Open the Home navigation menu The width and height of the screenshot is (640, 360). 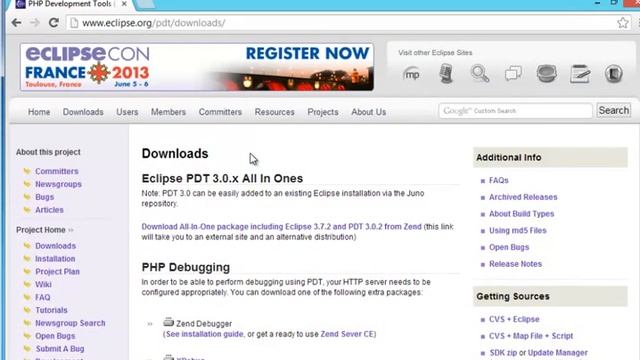[39, 112]
